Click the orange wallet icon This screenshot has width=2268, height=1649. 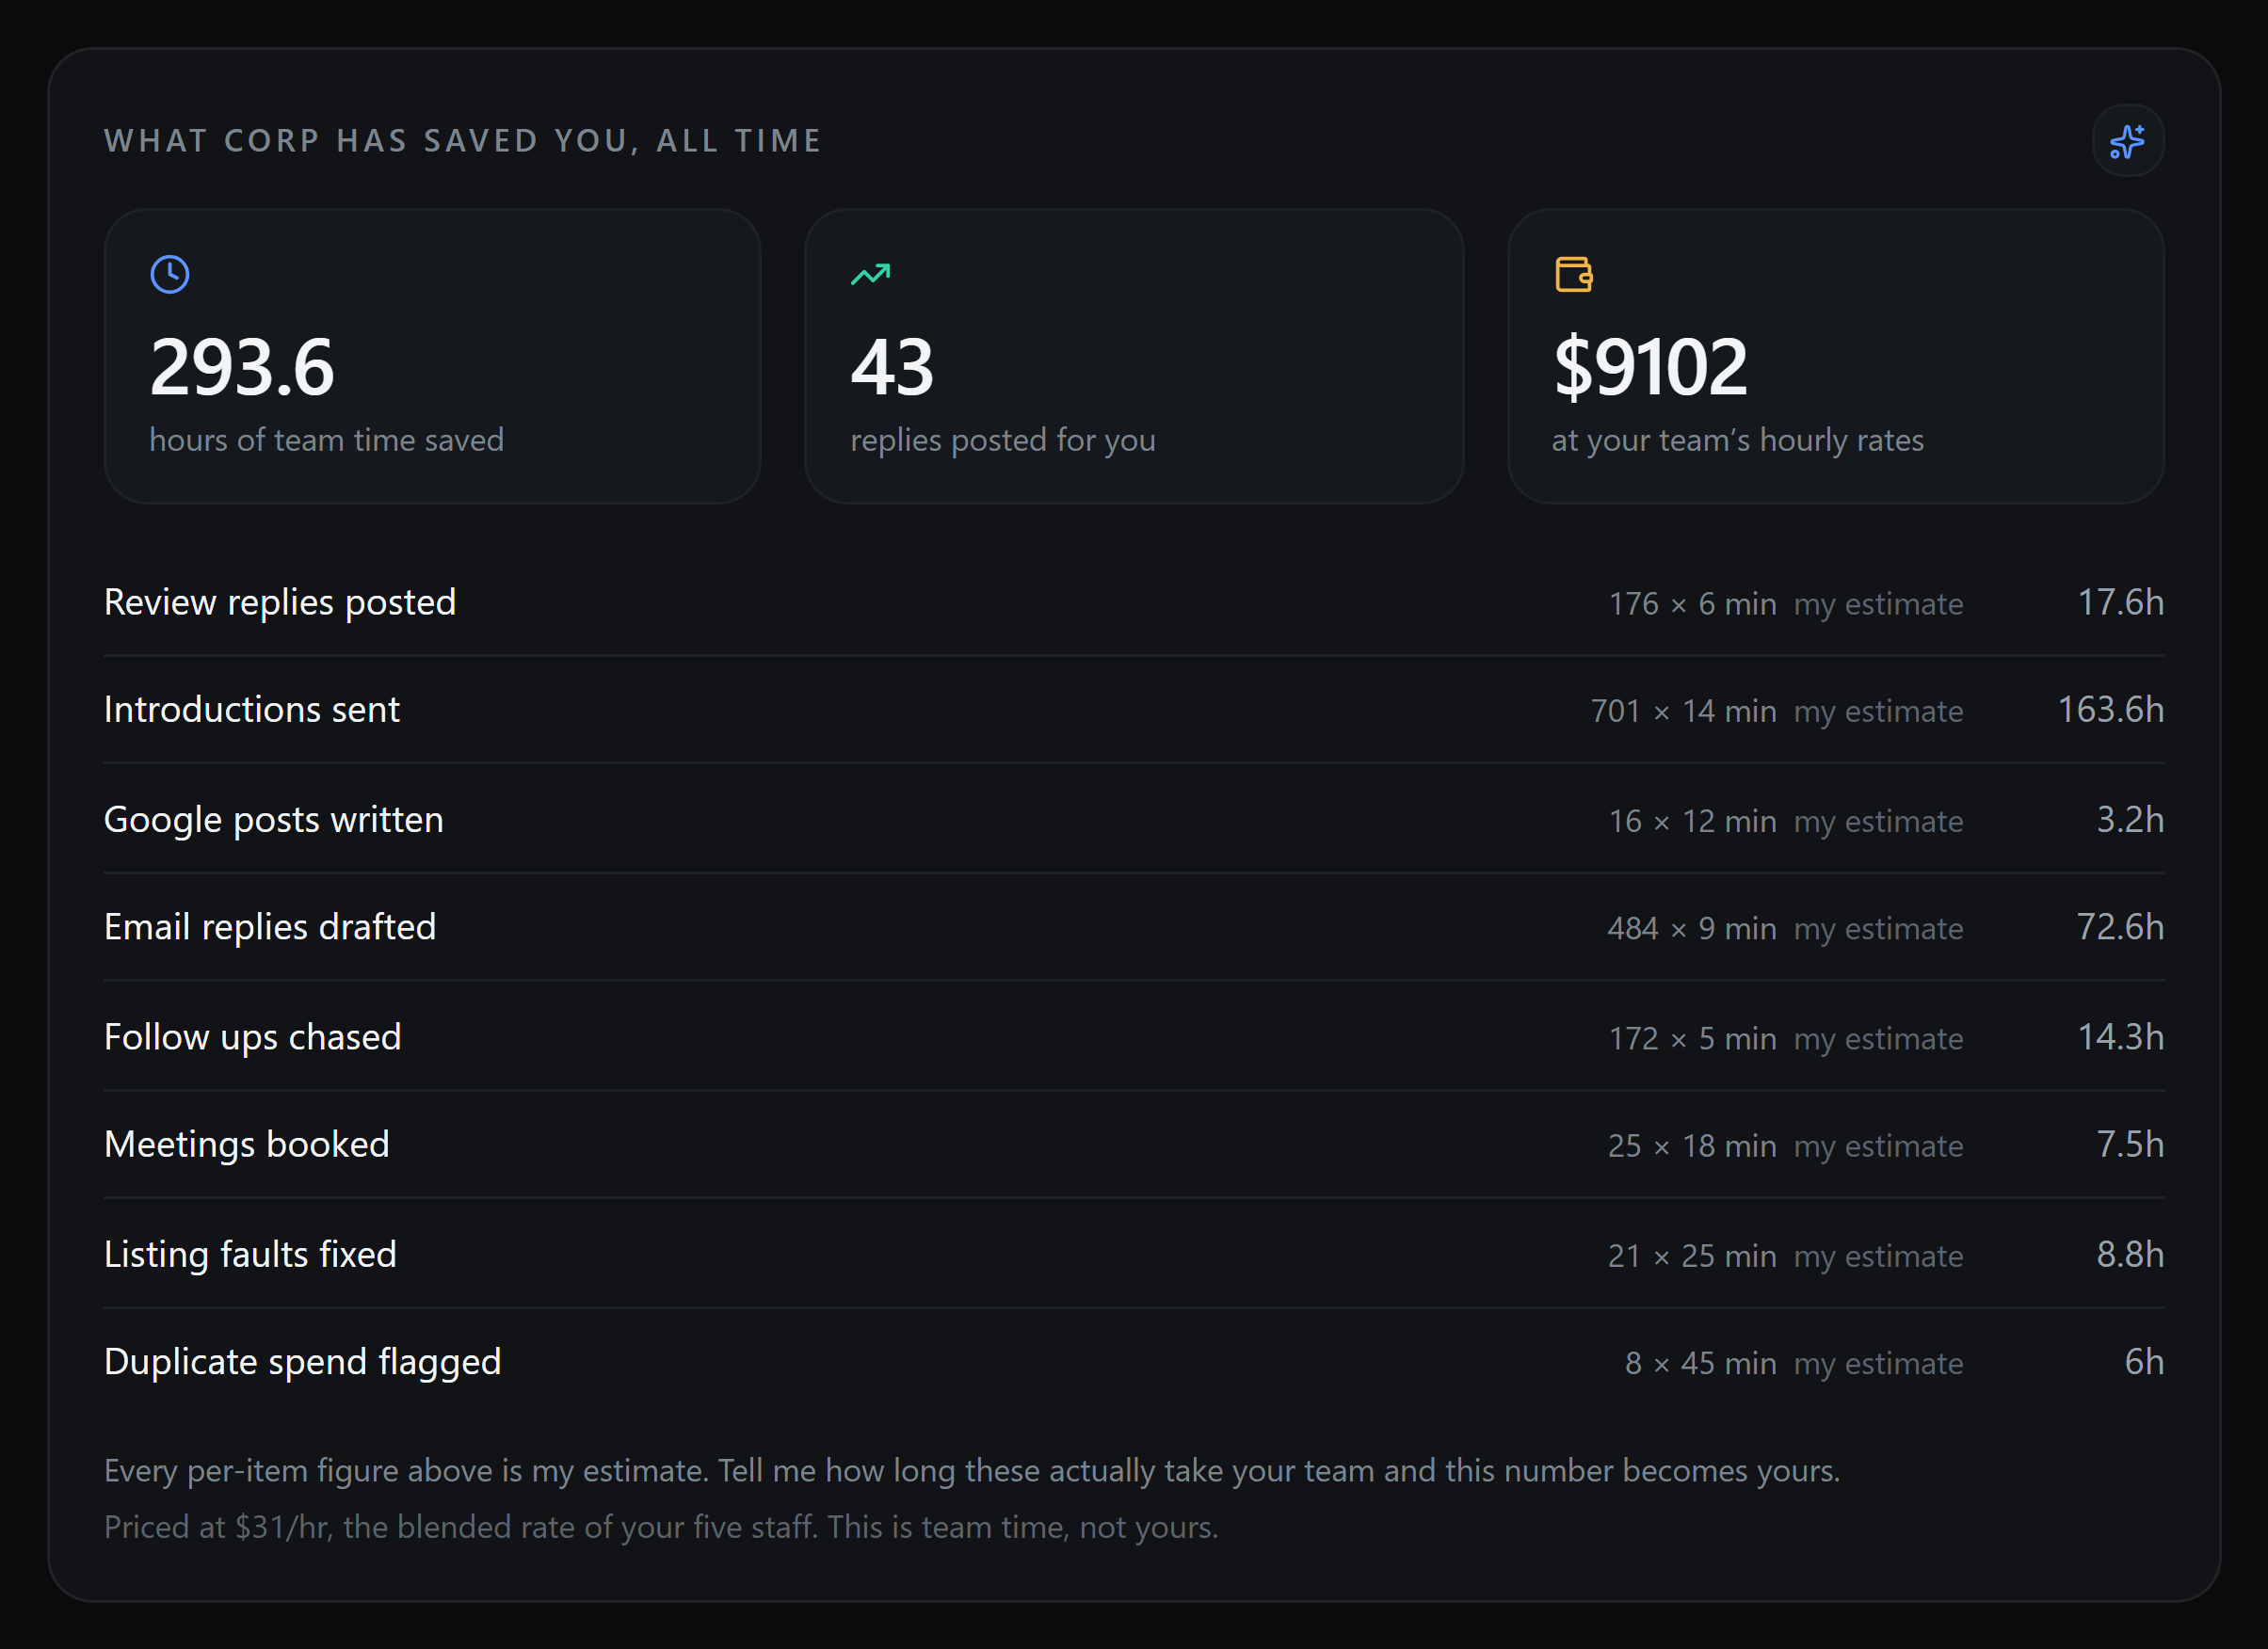[1573, 274]
